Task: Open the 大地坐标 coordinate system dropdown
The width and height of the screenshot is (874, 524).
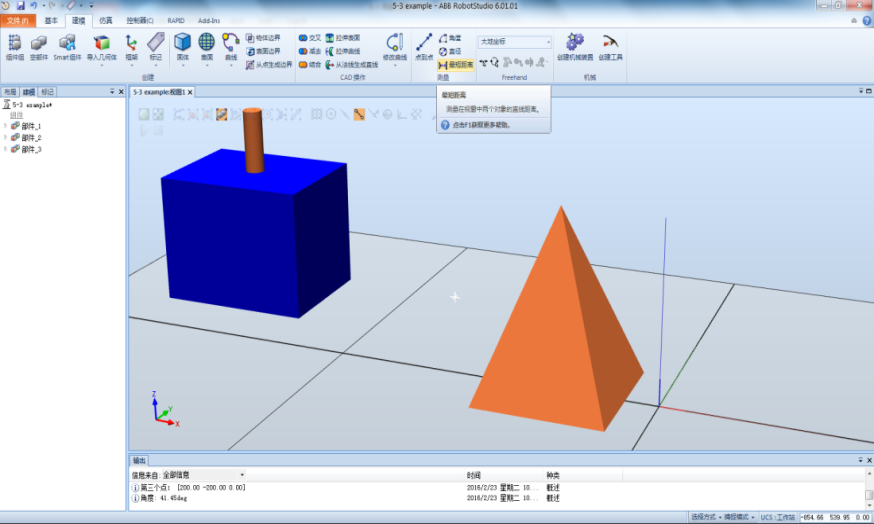Action: click(x=514, y=42)
